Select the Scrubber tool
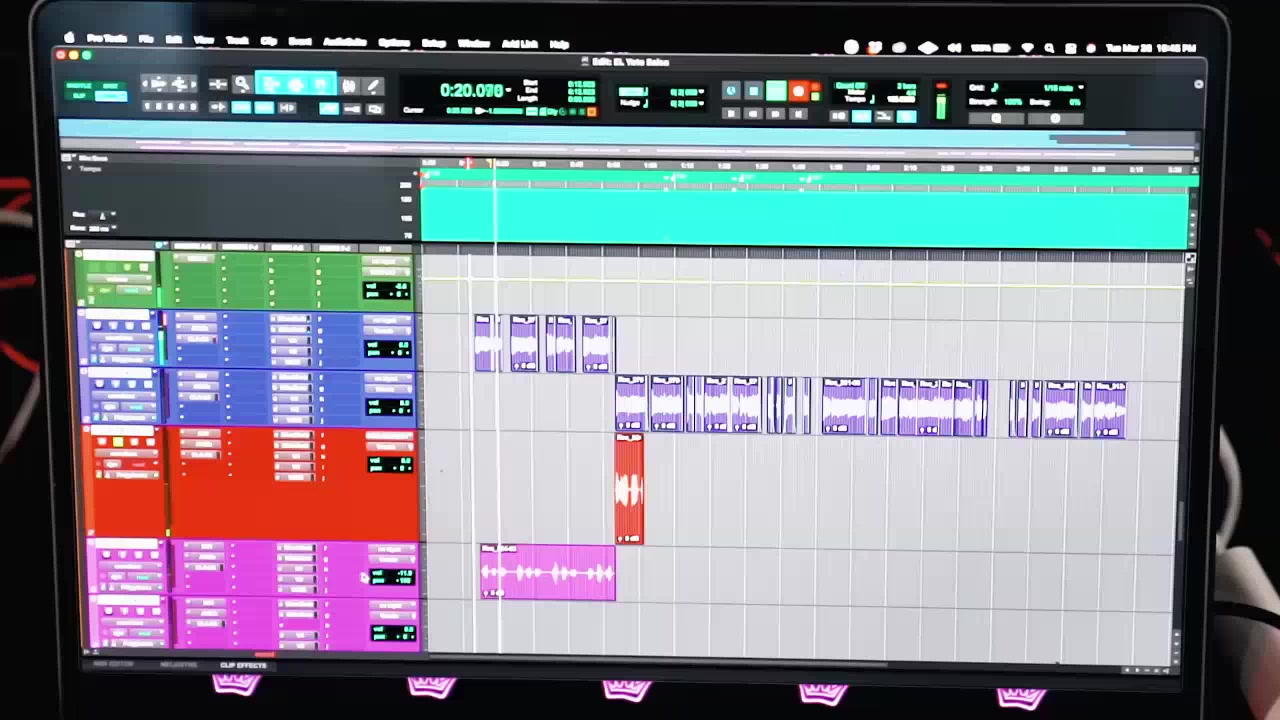The width and height of the screenshot is (1280, 720). (349, 86)
